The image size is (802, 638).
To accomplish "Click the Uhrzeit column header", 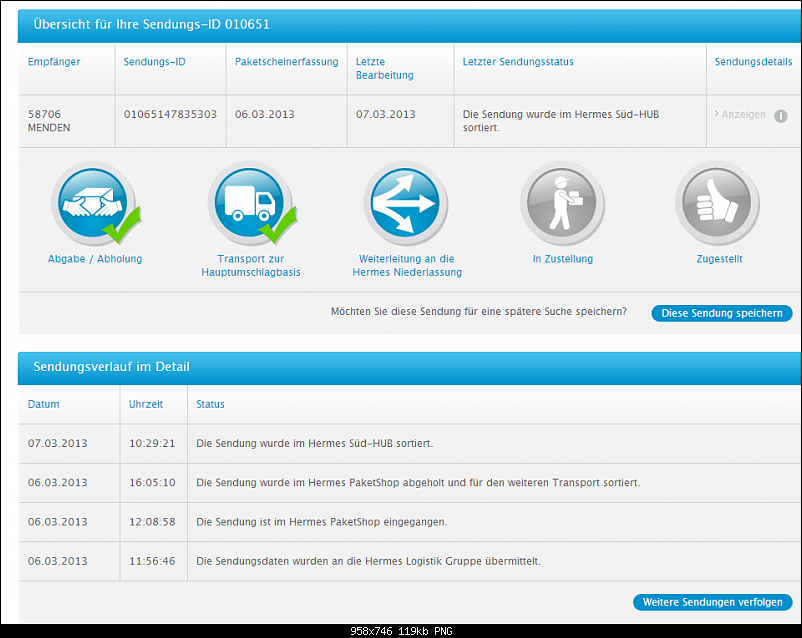I will click(x=146, y=404).
